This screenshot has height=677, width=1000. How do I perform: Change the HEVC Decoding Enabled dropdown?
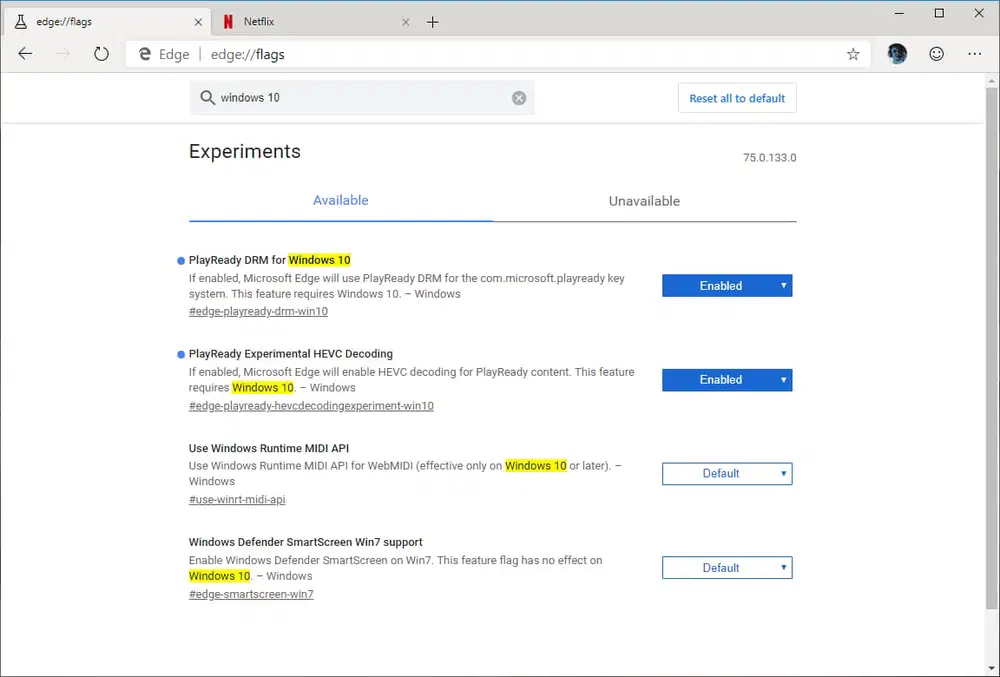[727, 380]
